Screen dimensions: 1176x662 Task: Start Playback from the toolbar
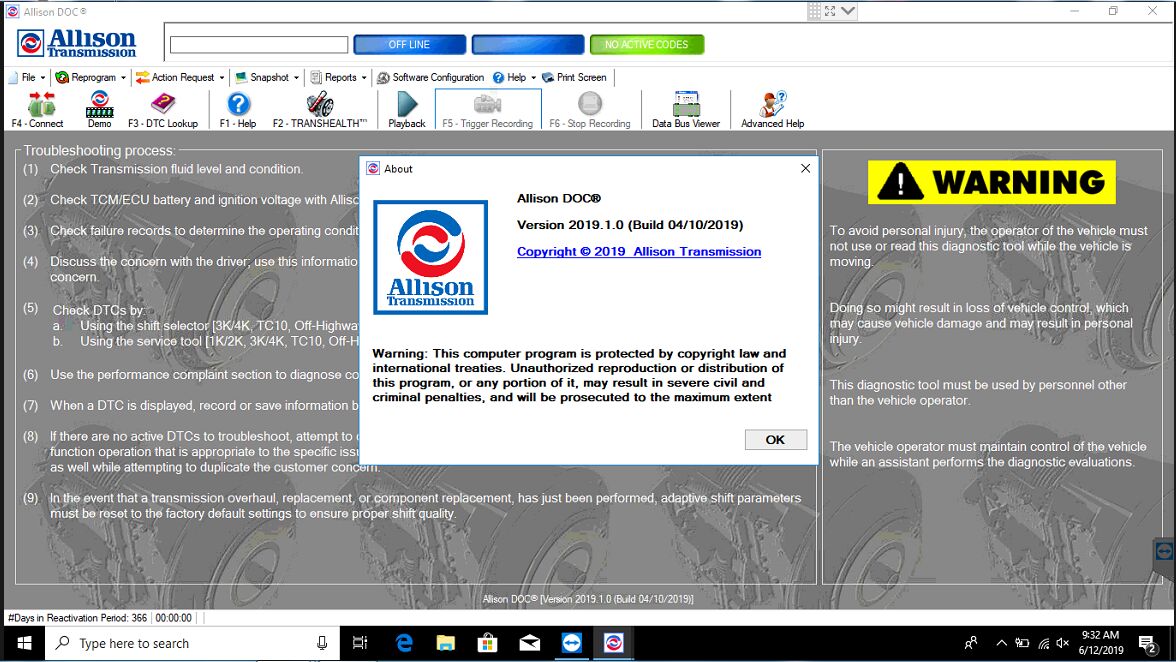pos(406,109)
